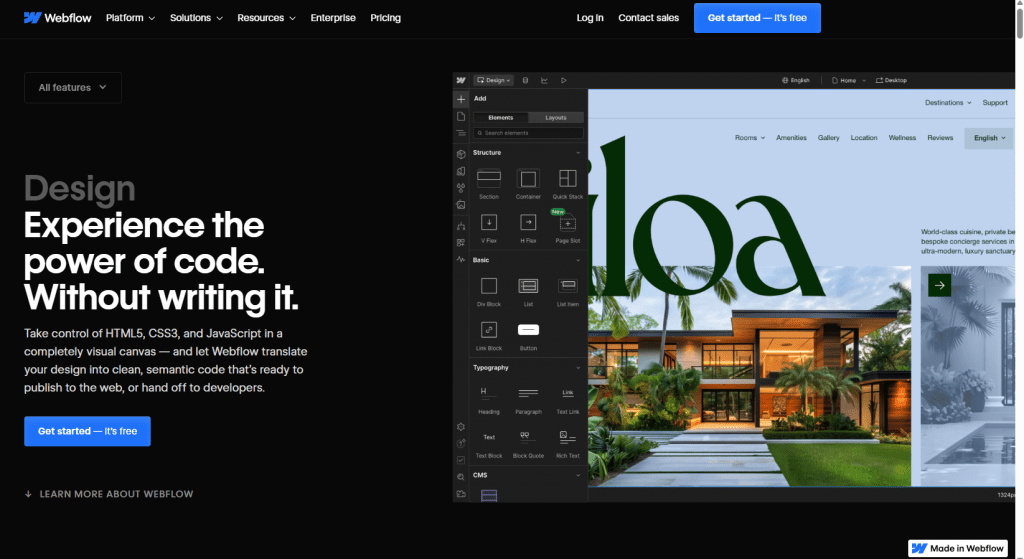This screenshot has width=1024, height=559.
Task: Open the All features dropdown
Action: pyautogui.click(x=73, y=88)
